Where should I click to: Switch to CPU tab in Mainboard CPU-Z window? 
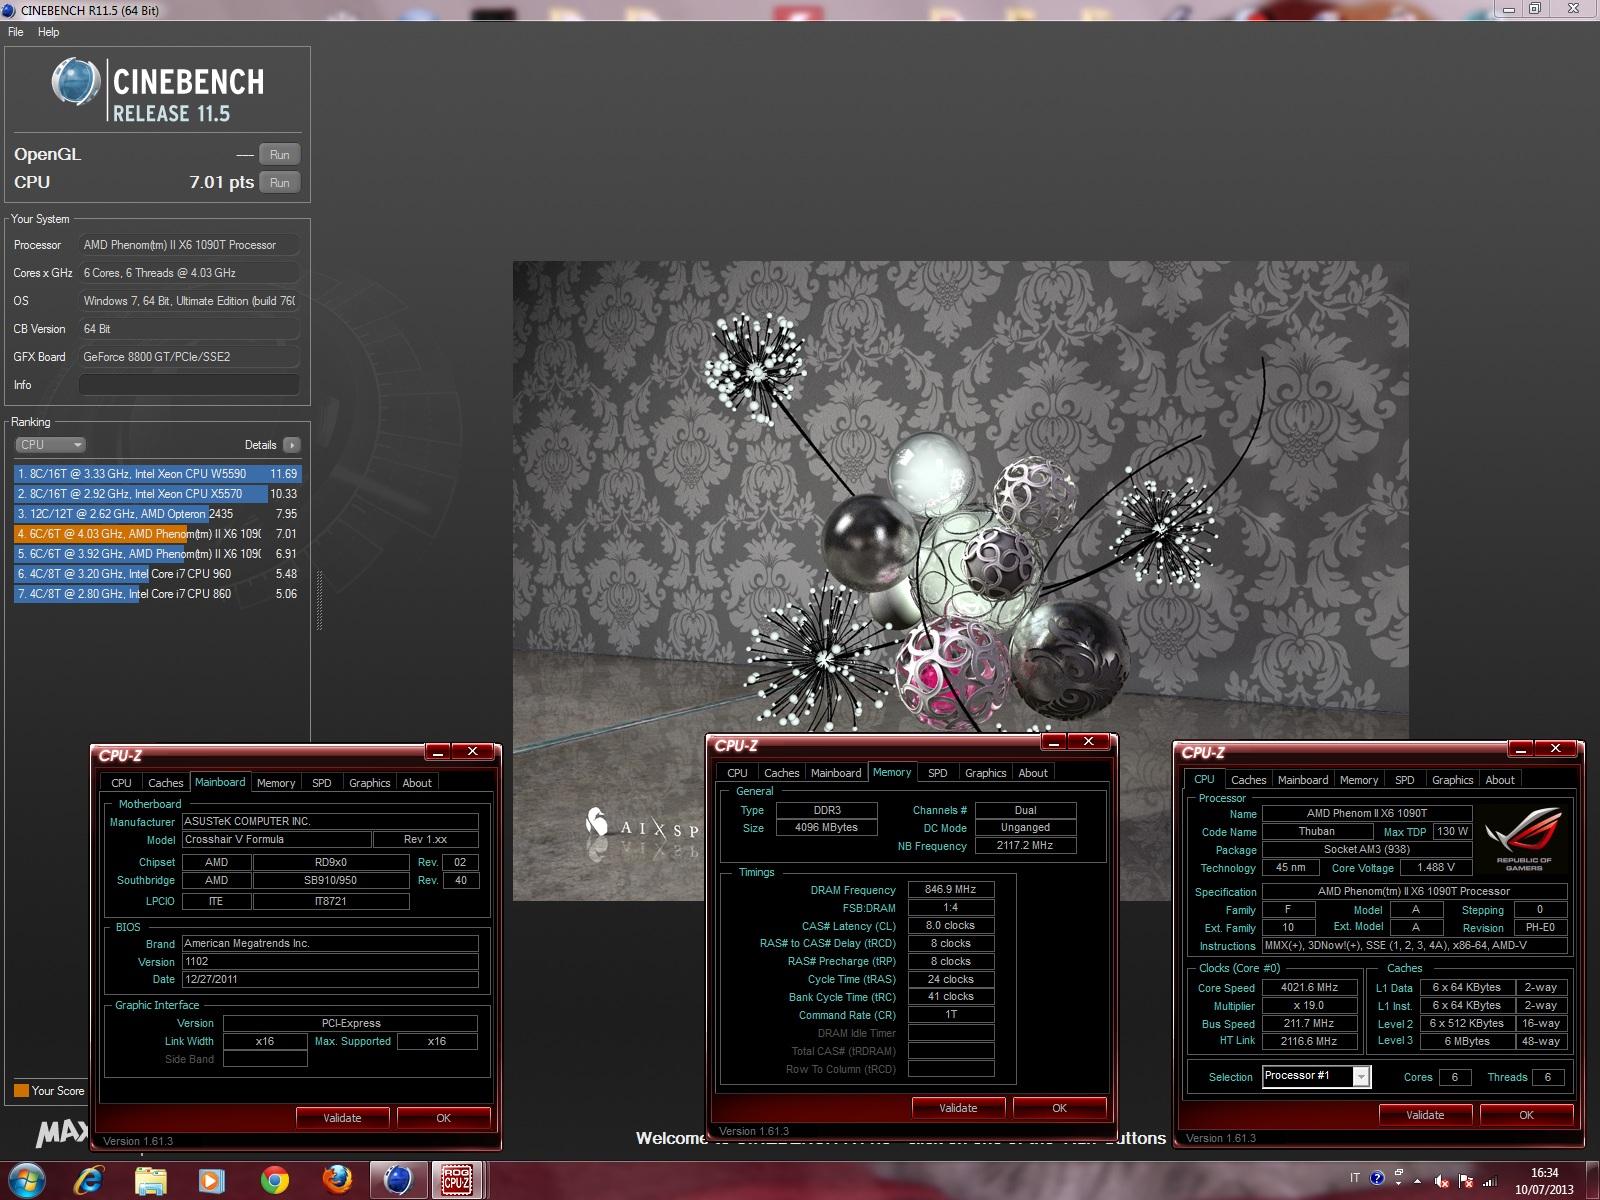(121, 783)
